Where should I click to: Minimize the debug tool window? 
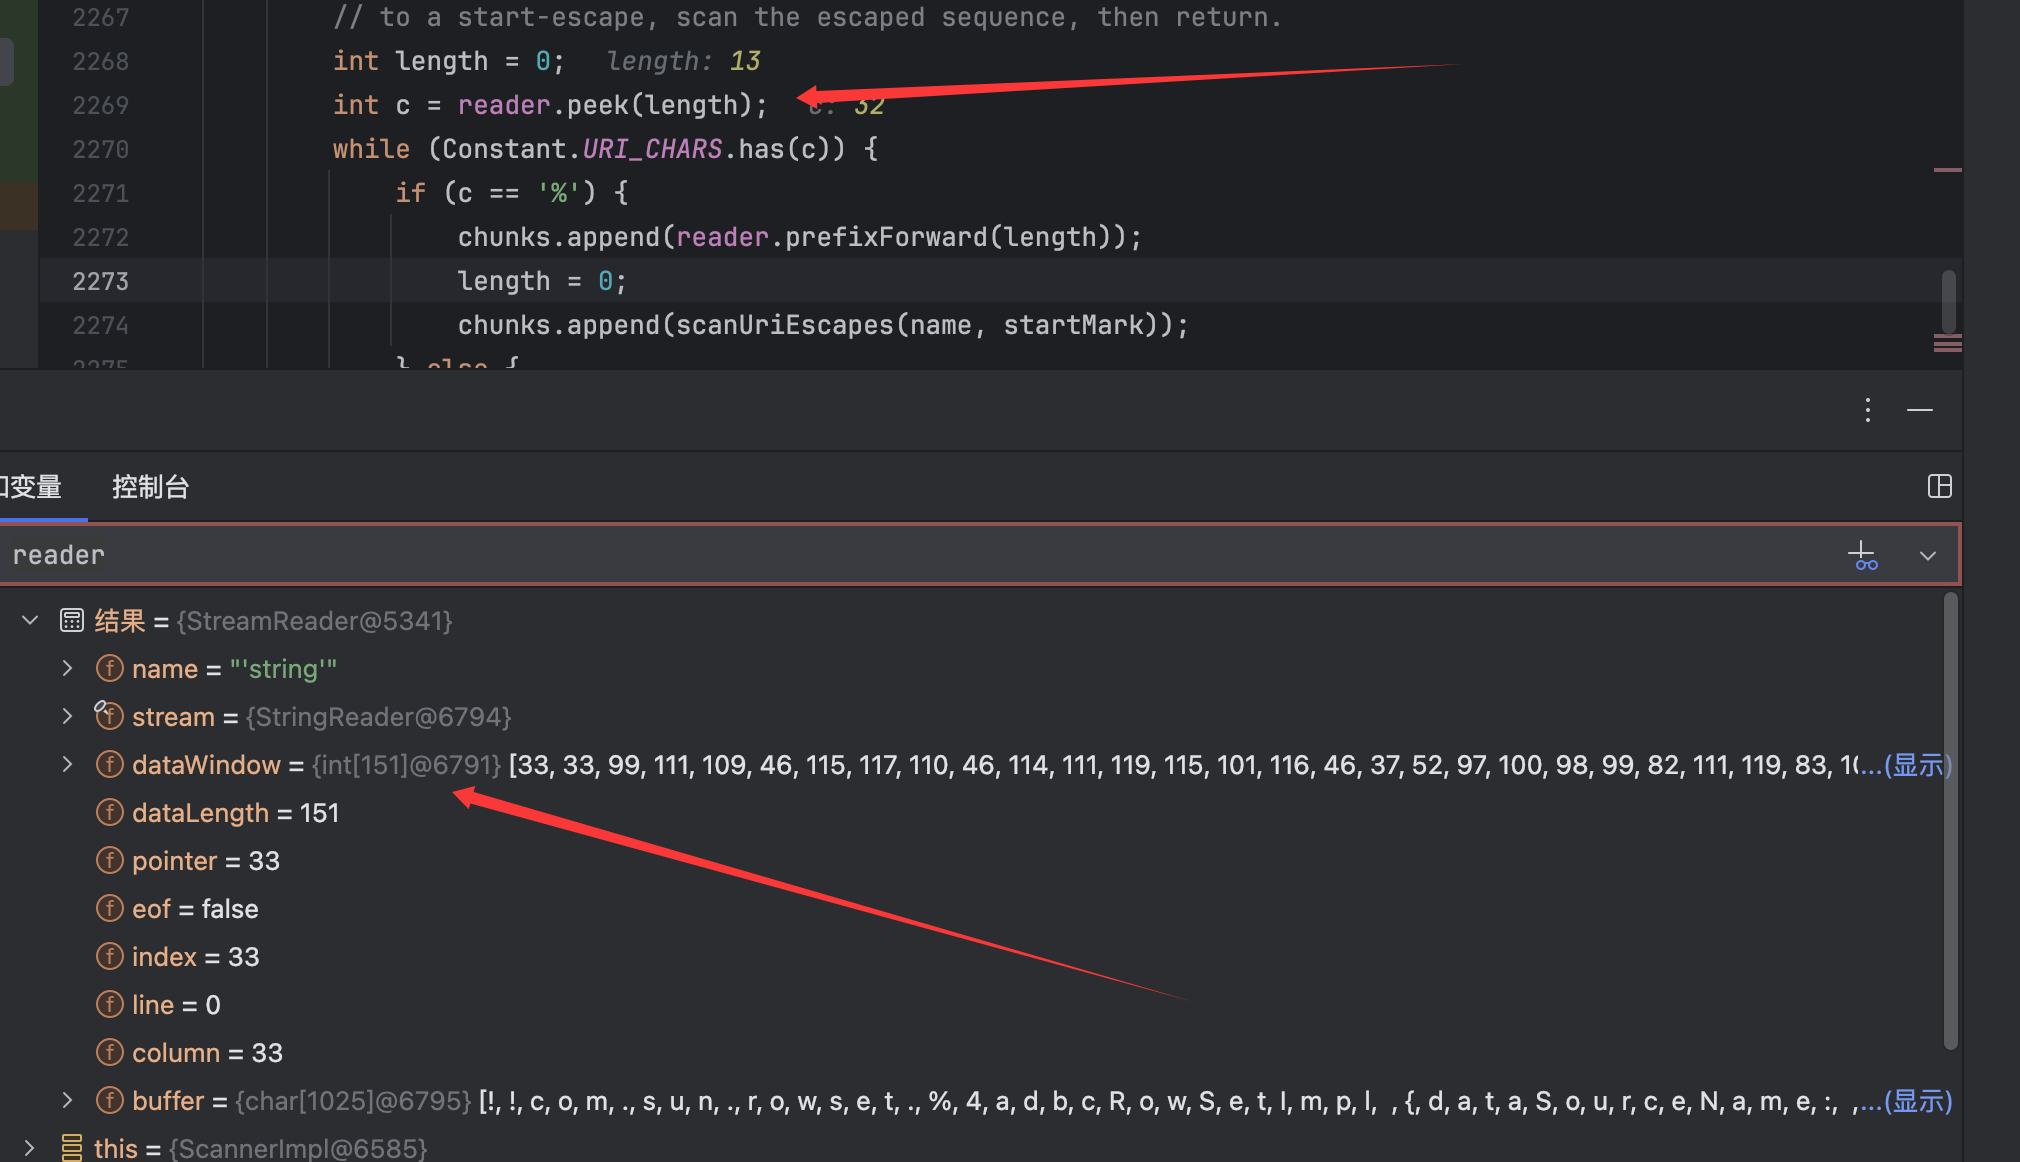[1919, 410]
